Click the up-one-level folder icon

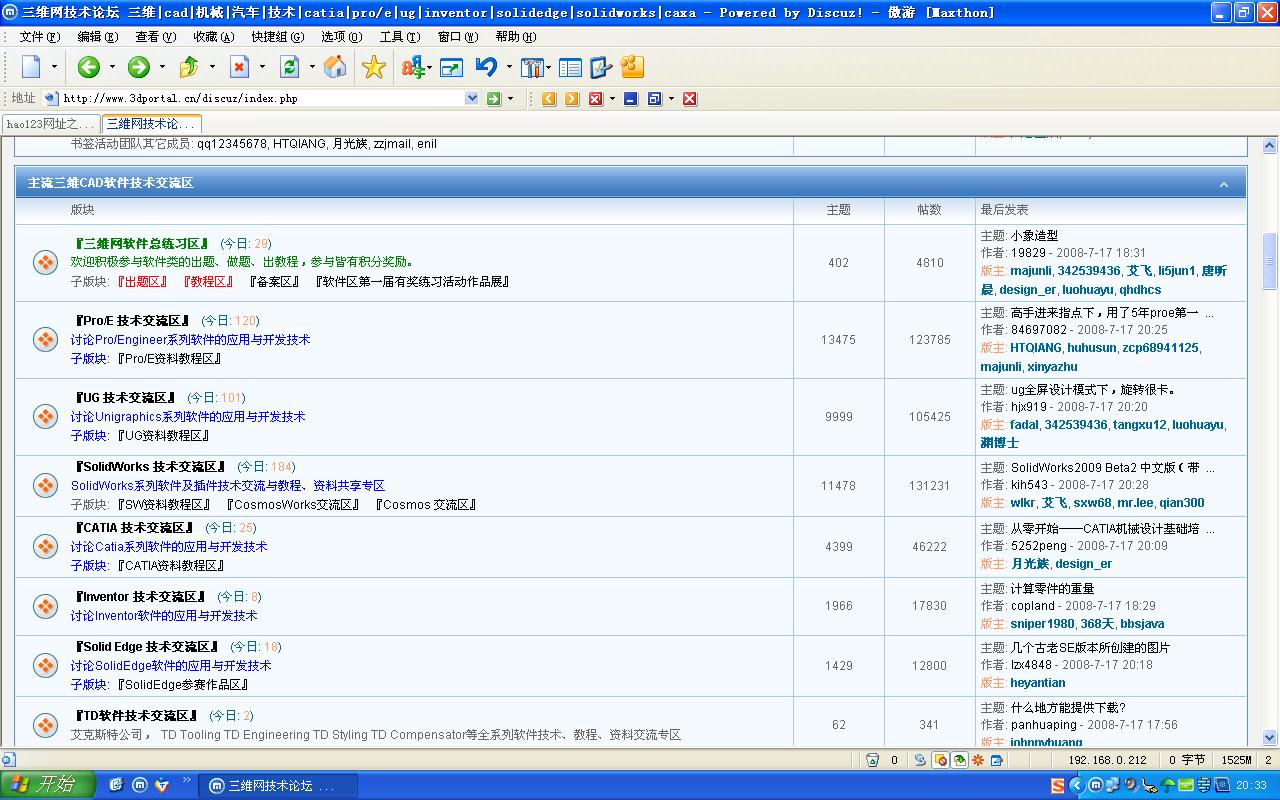coord(189,67)
